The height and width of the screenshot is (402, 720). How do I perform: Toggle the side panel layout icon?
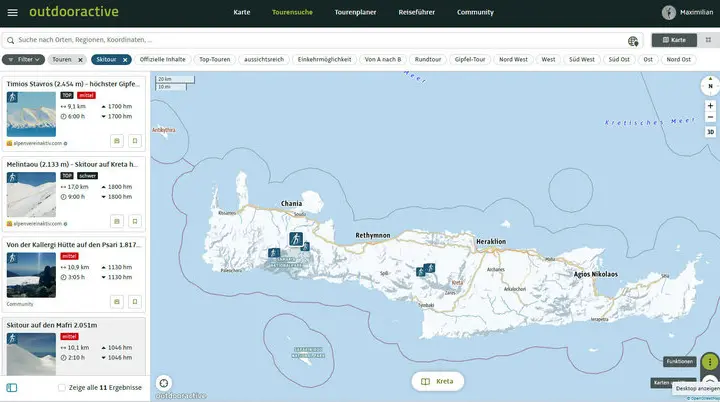pyautogui.click(x=12, y=387)
